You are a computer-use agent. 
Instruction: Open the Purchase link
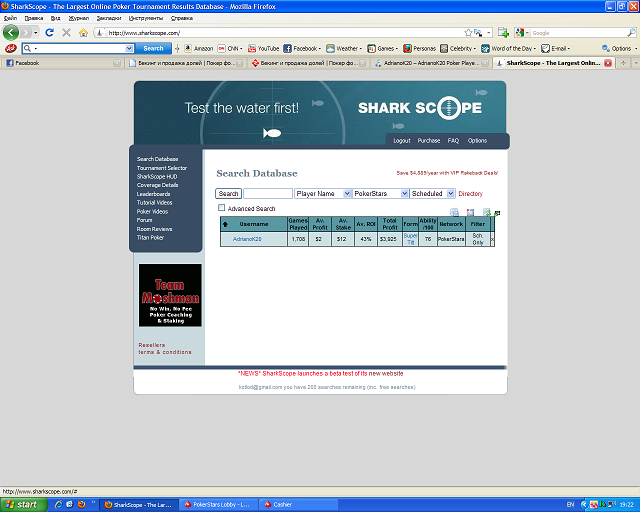pos(429,140)
